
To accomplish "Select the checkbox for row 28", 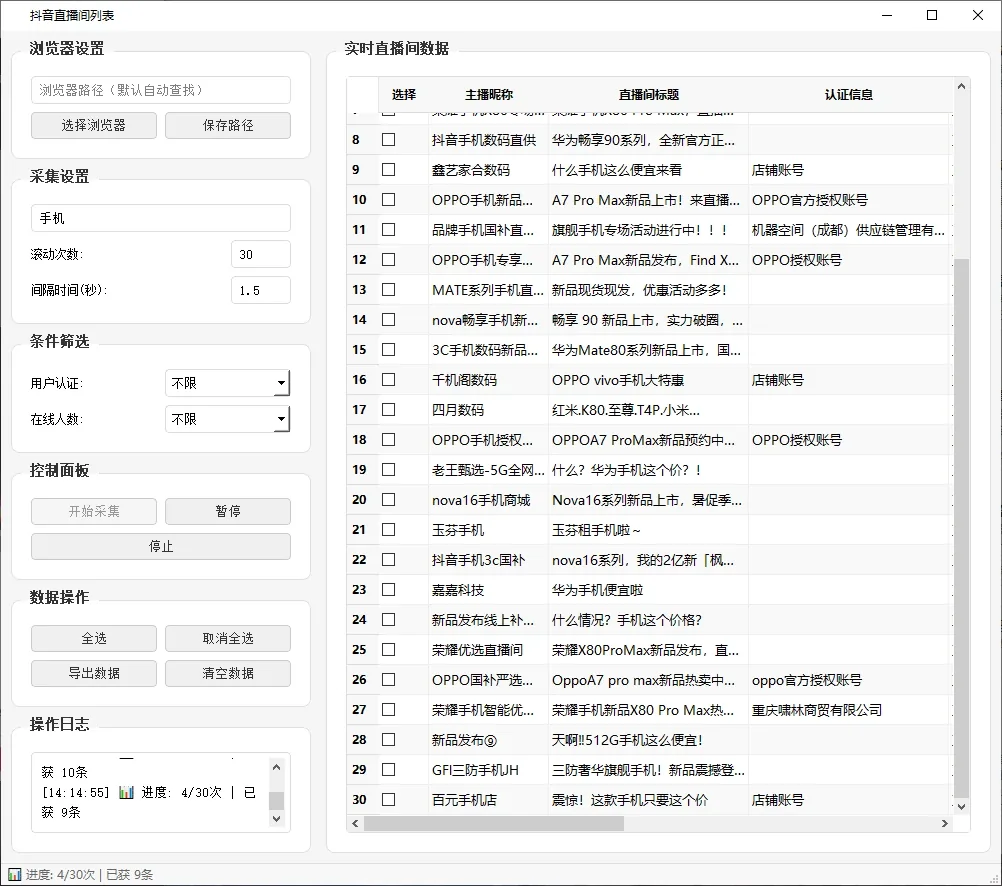I will pyautogui.click(x=389, y=740).
